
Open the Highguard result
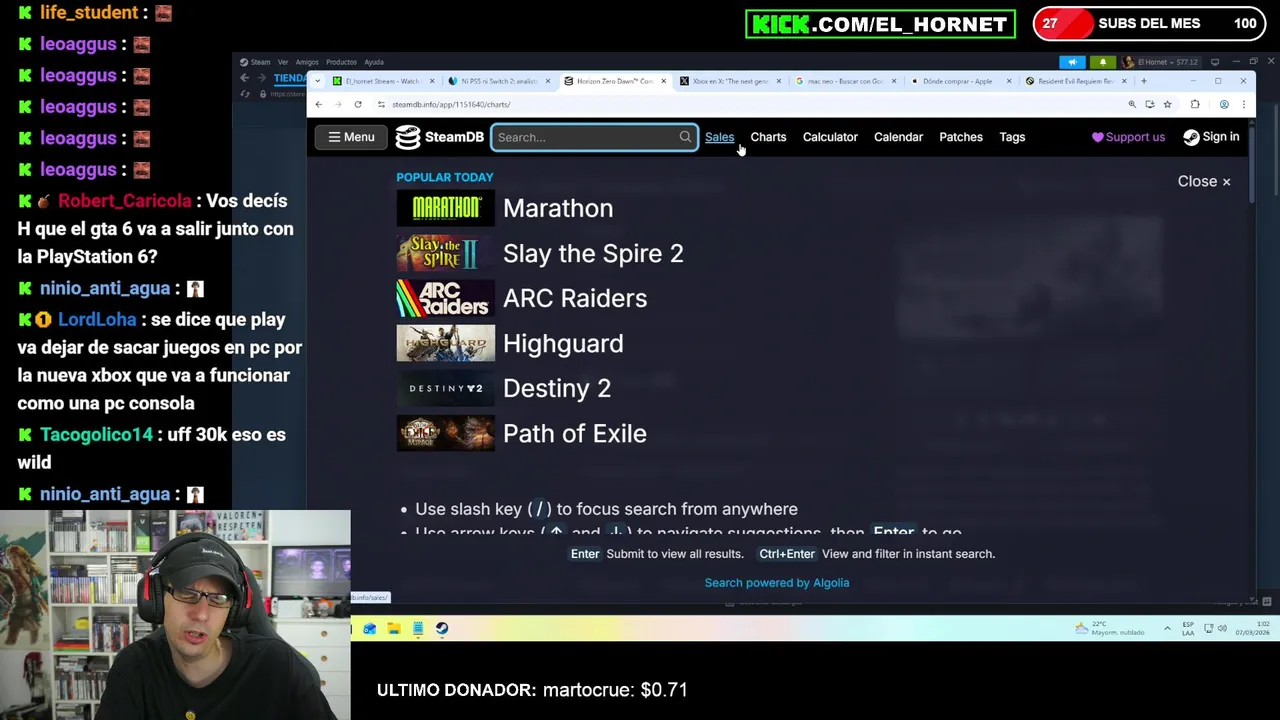pyautogui.click(x=563, y=343)
